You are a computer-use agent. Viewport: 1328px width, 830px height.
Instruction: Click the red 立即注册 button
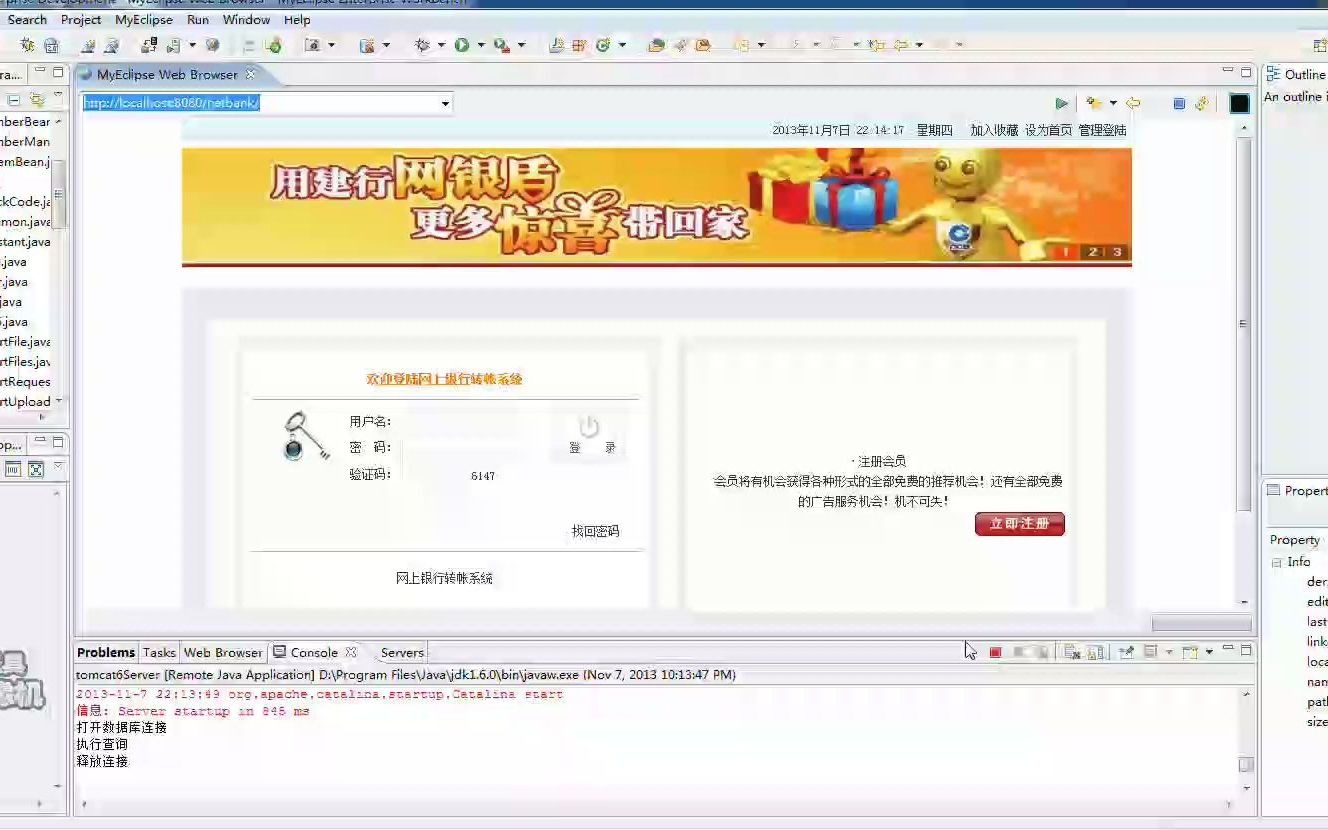click(x=1019, y=524)
